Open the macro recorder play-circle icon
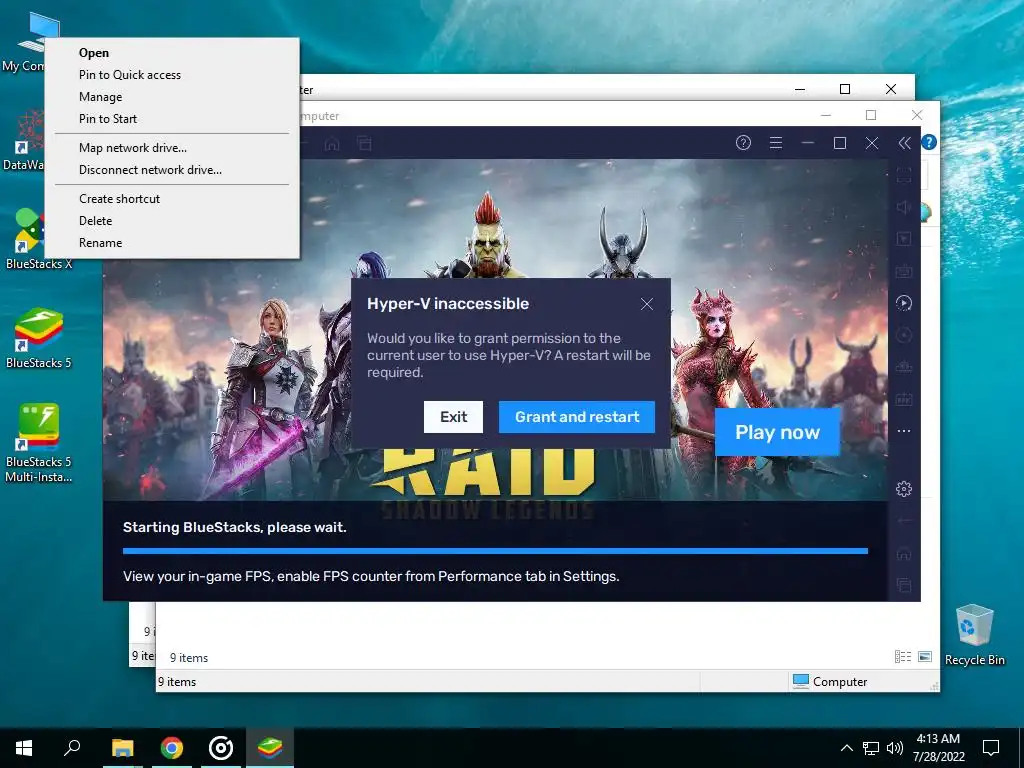The width and height of the screenshot is (1024, 768). (x=904, y=303)
